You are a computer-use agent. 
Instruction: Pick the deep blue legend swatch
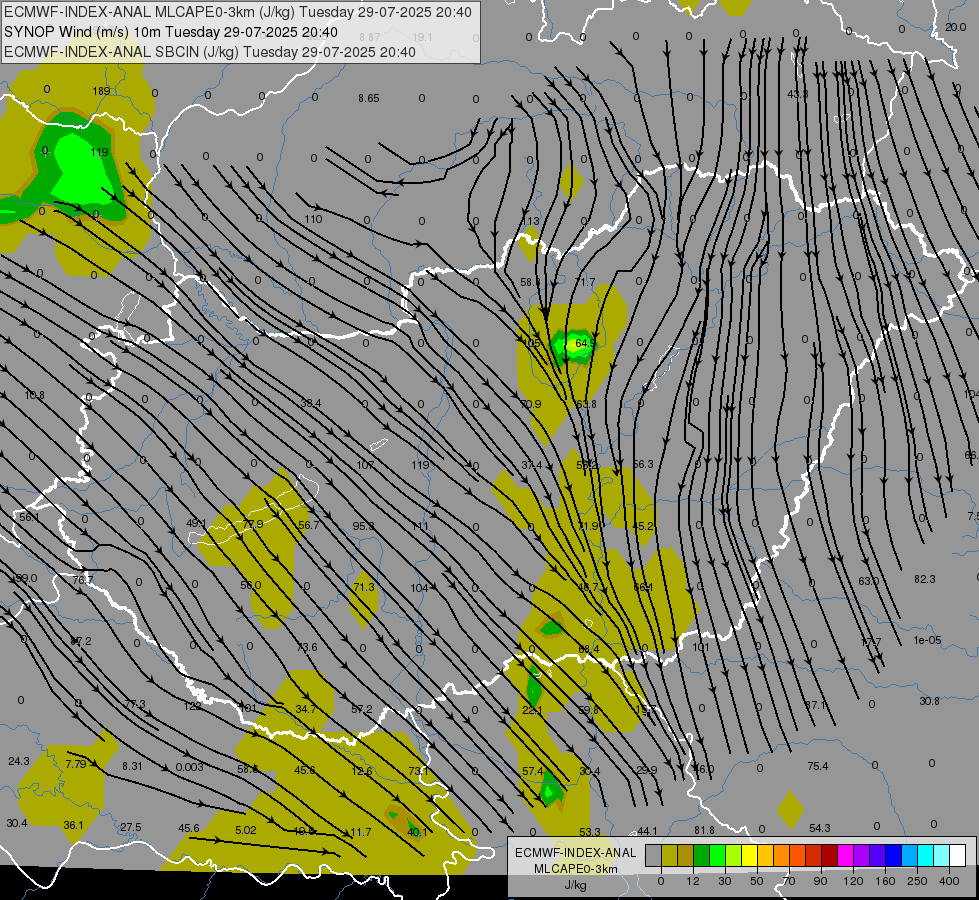pyautogui.click(x=893, y=855)
